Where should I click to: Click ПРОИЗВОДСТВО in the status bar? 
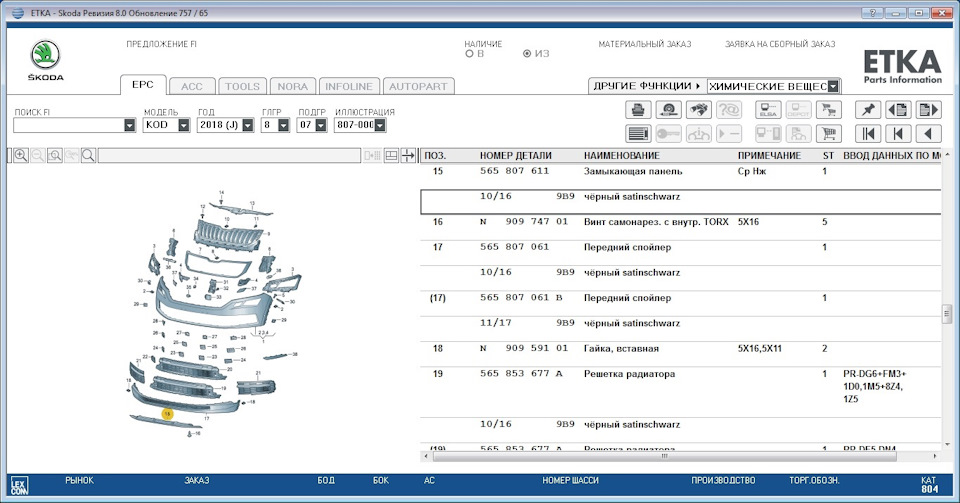723,480
